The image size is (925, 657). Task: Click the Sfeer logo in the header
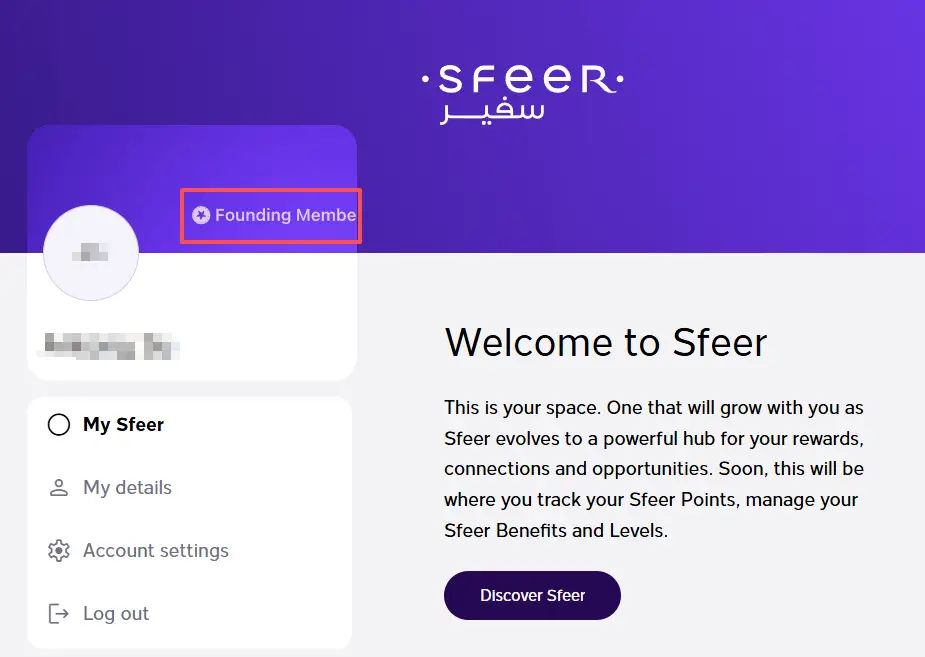coord(522,80)
